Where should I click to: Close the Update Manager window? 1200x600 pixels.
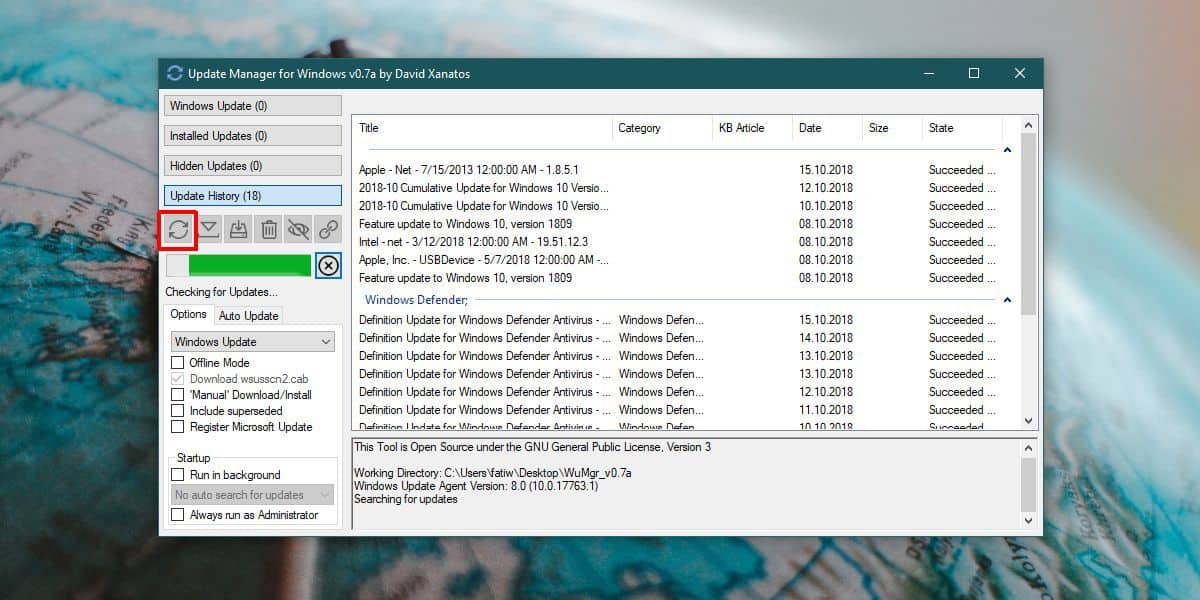(1020, 73)
